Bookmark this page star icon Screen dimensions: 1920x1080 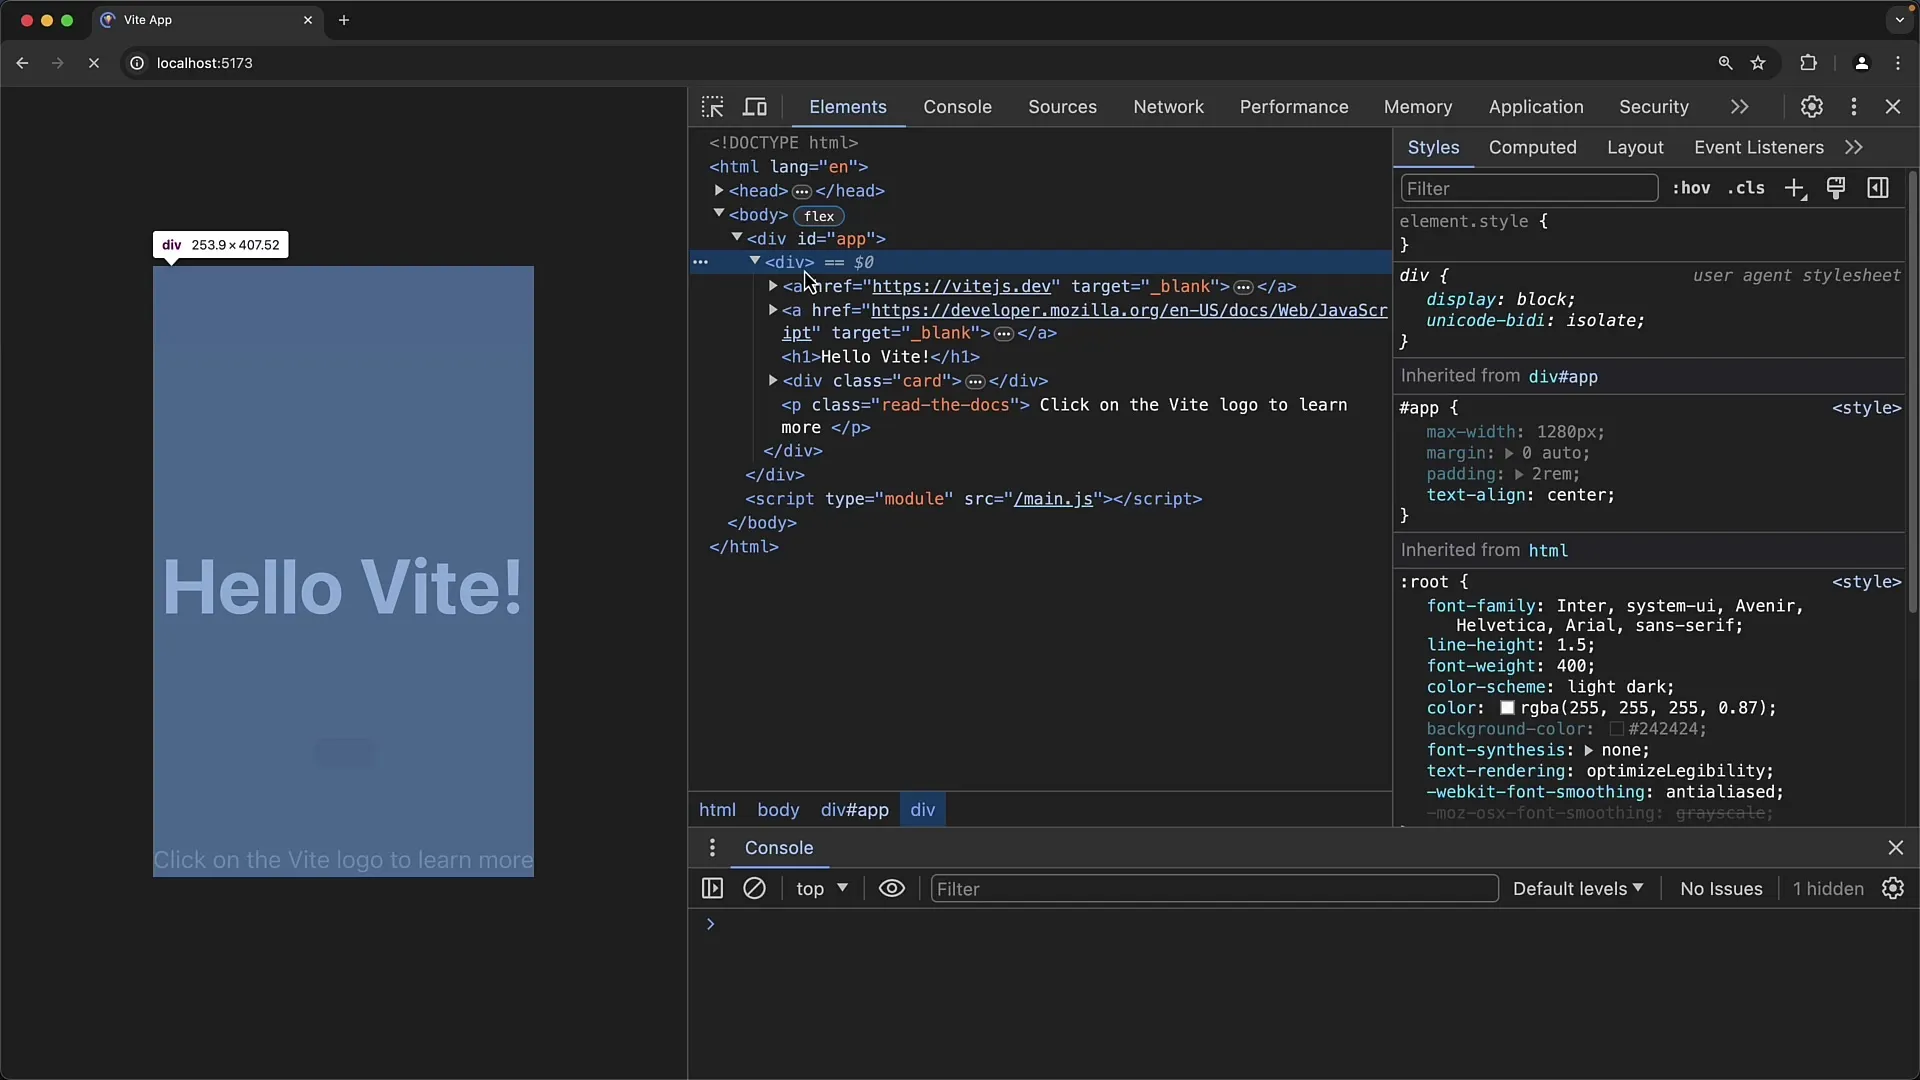1758,63
